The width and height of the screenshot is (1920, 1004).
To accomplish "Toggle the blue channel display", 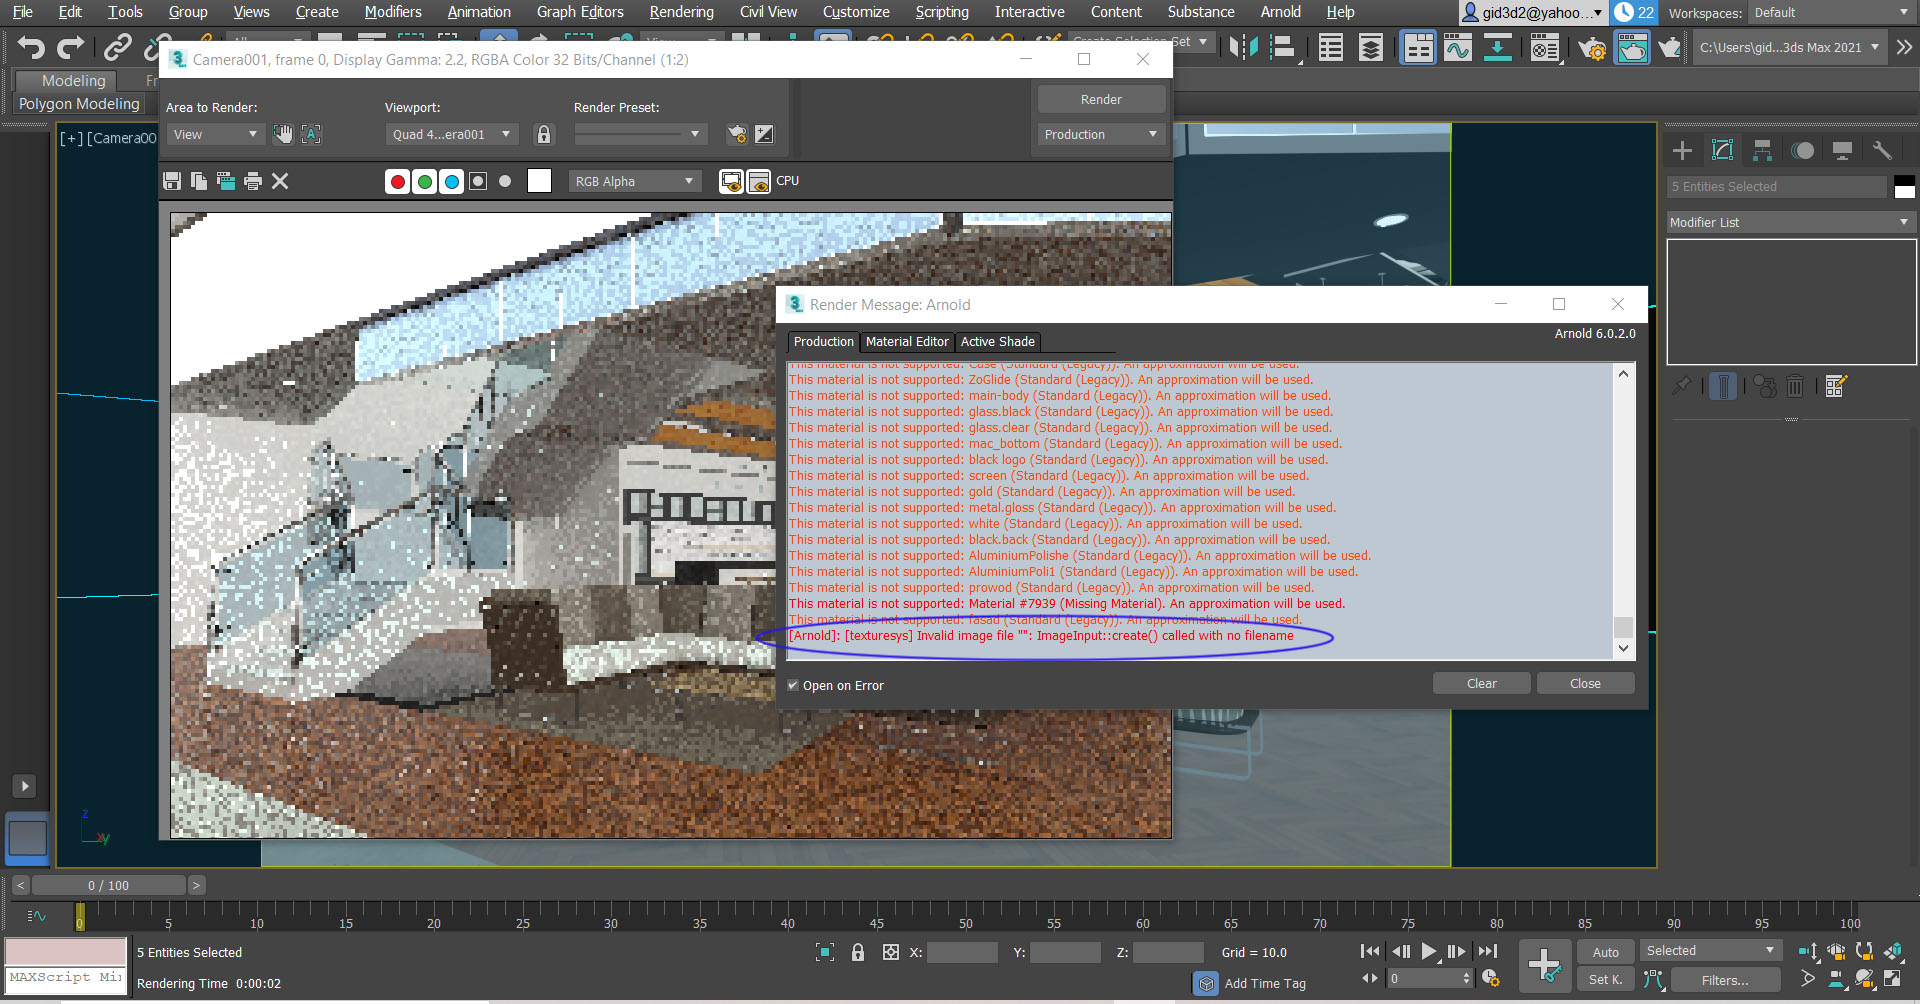I will [451, 181].
